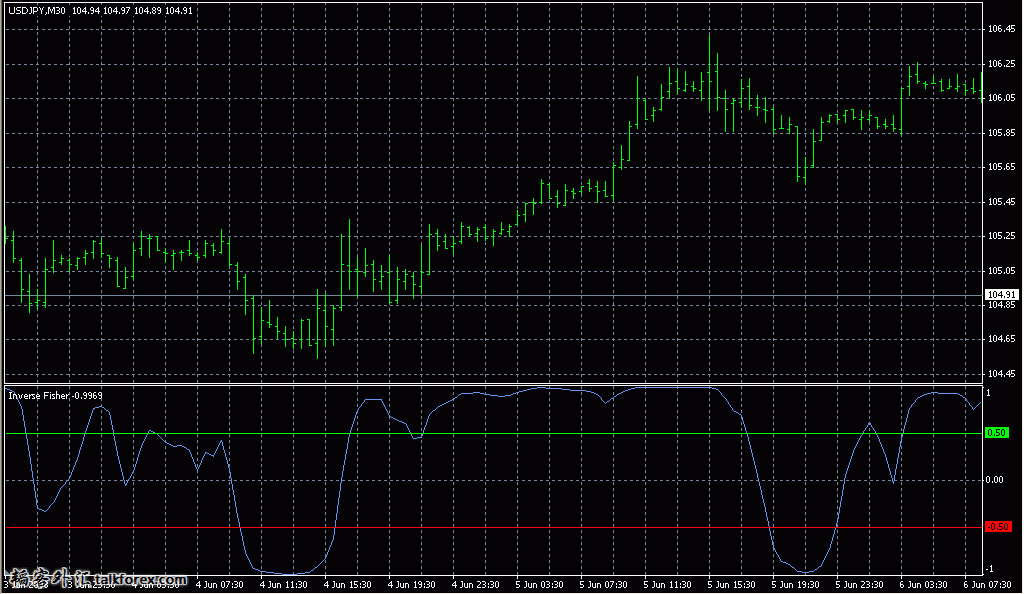This screenshot has height=594, width=1024.
Task: Click the 0.00 indicator scale label
Action: 995,480
